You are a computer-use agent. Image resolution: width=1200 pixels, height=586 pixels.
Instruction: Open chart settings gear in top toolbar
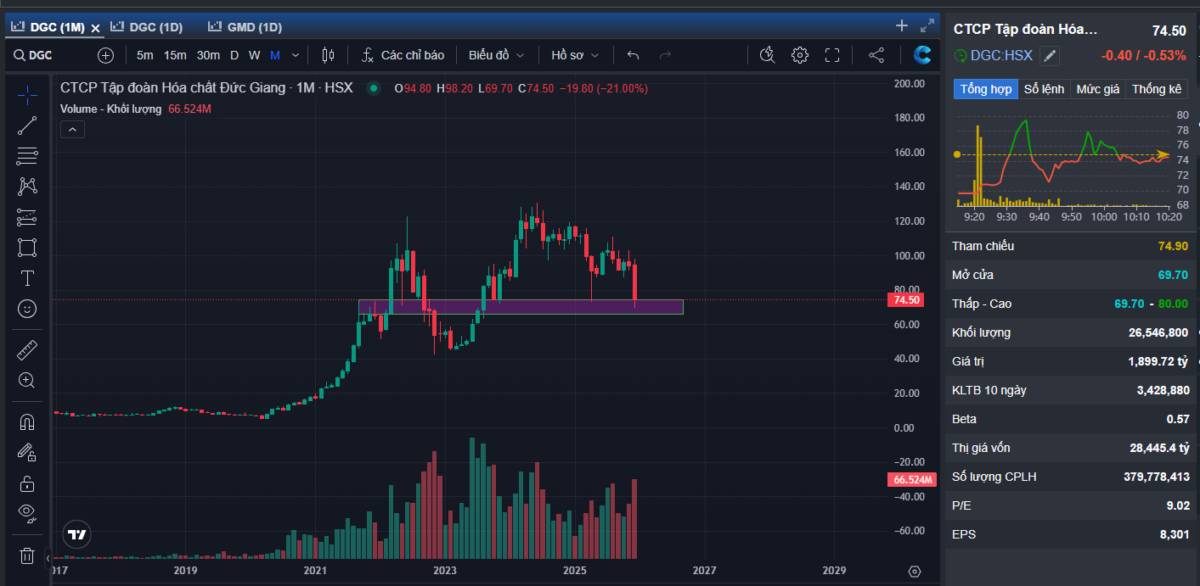click(x=800, y=55)
